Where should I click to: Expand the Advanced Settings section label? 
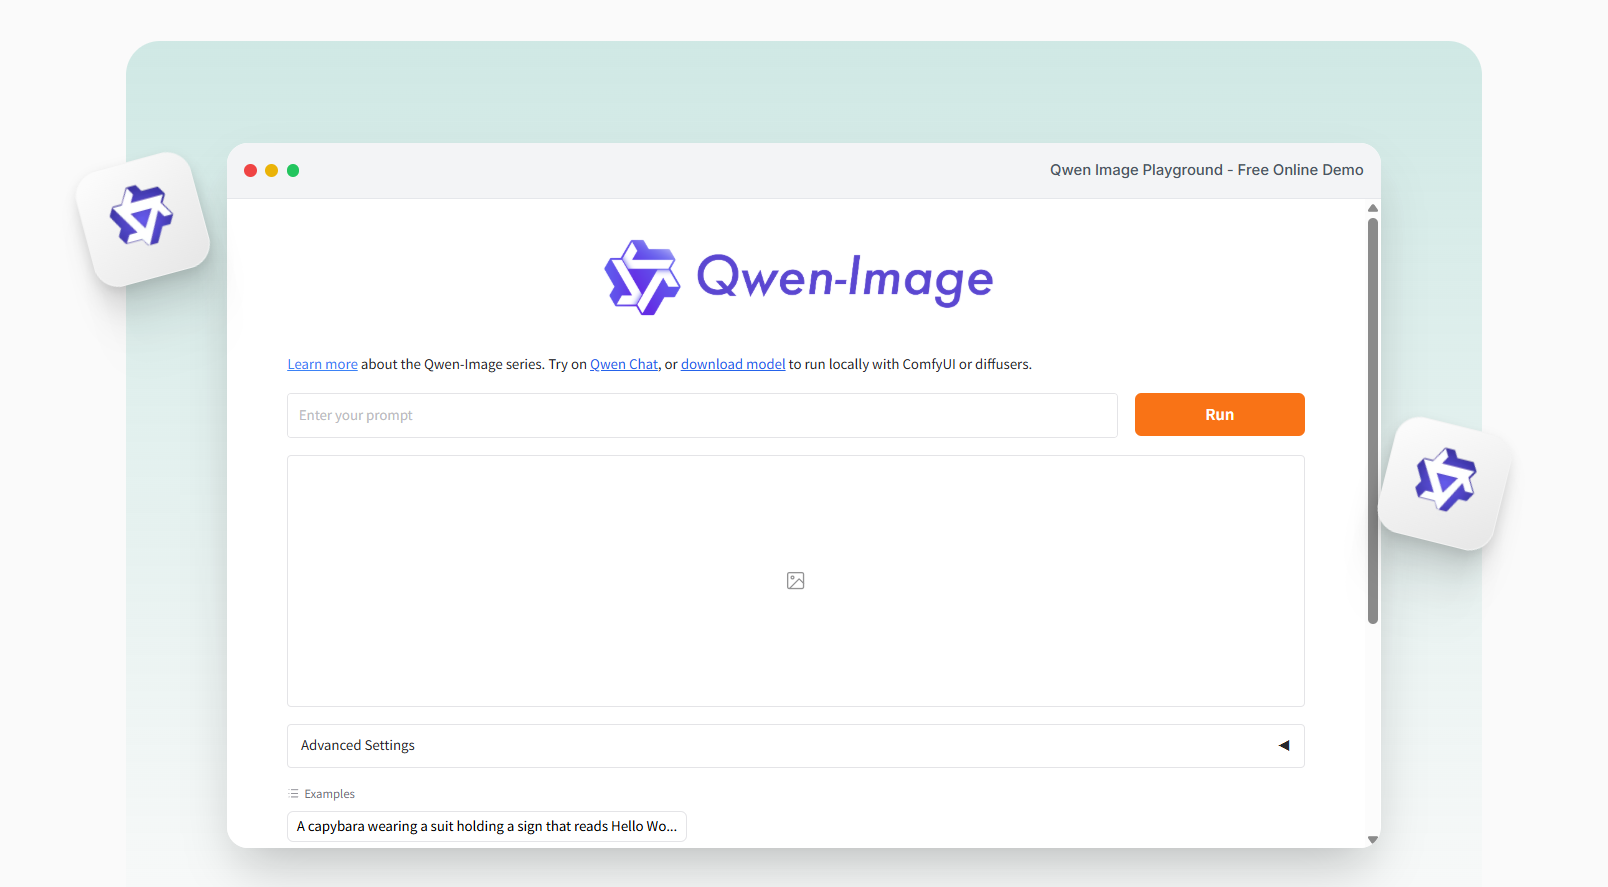click(x=358, y=746)
